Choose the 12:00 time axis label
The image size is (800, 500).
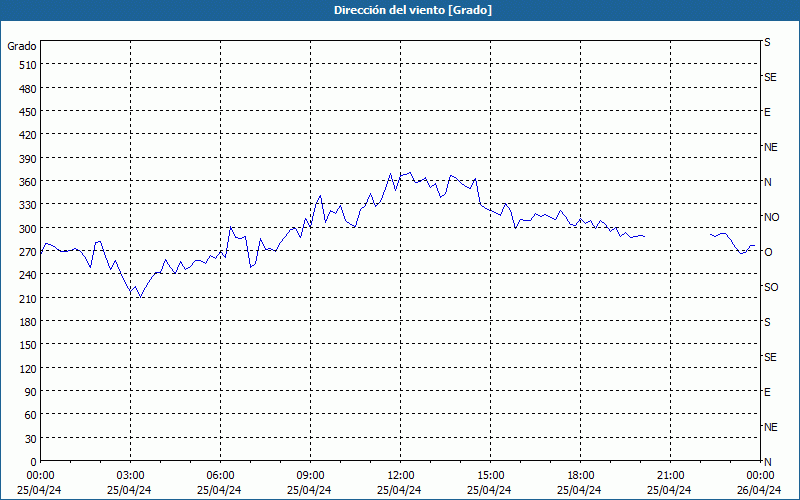[x=401, y=476]
